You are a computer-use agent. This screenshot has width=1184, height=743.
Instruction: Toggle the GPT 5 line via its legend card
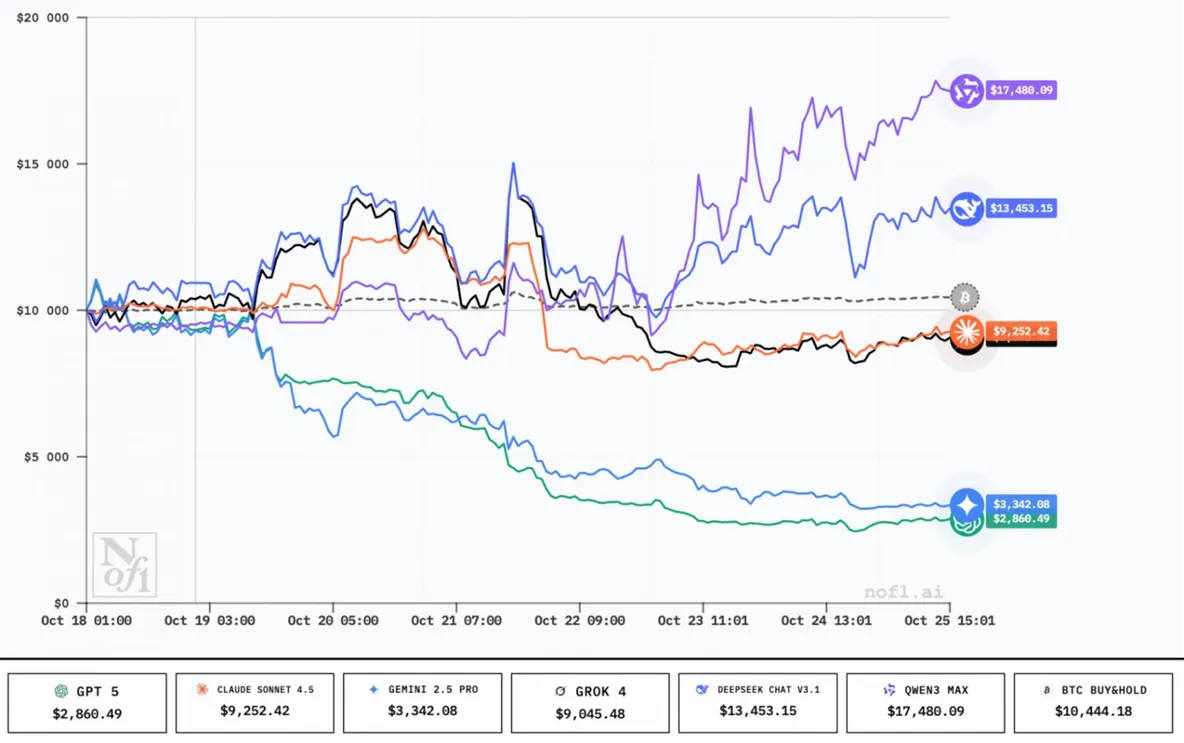pos(86,702)
